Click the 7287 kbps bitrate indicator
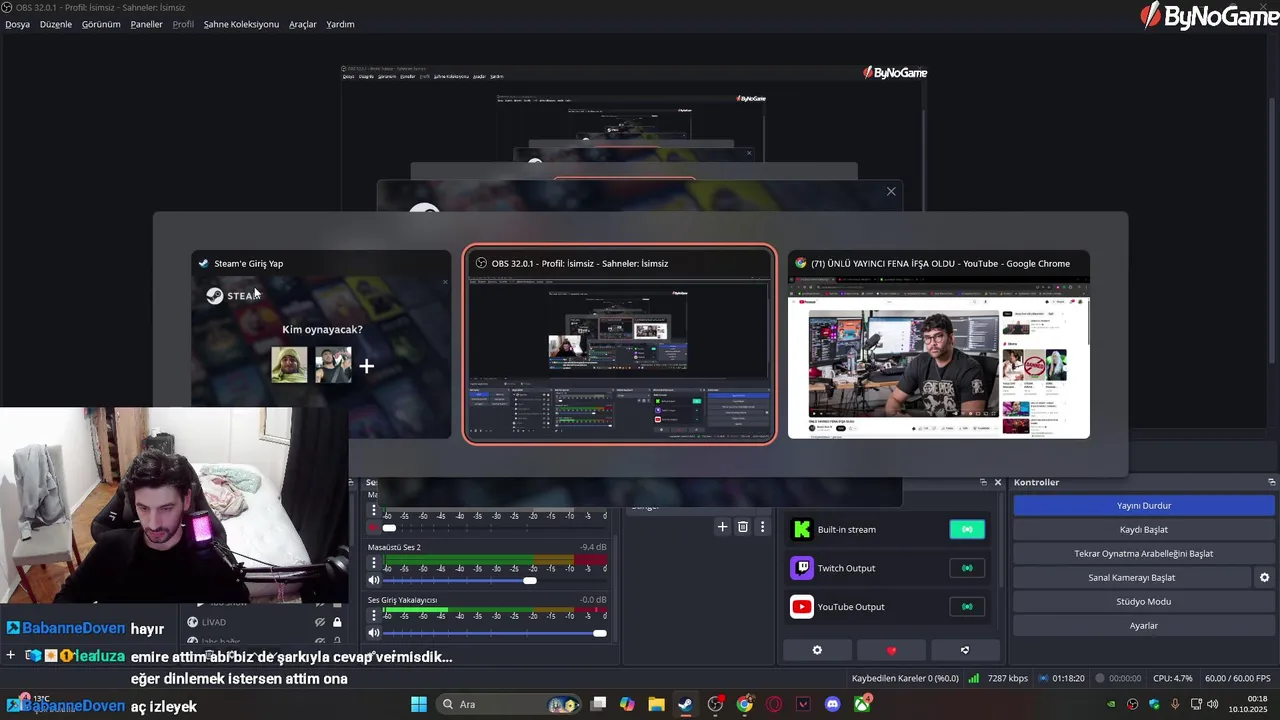 [1008, 678]
